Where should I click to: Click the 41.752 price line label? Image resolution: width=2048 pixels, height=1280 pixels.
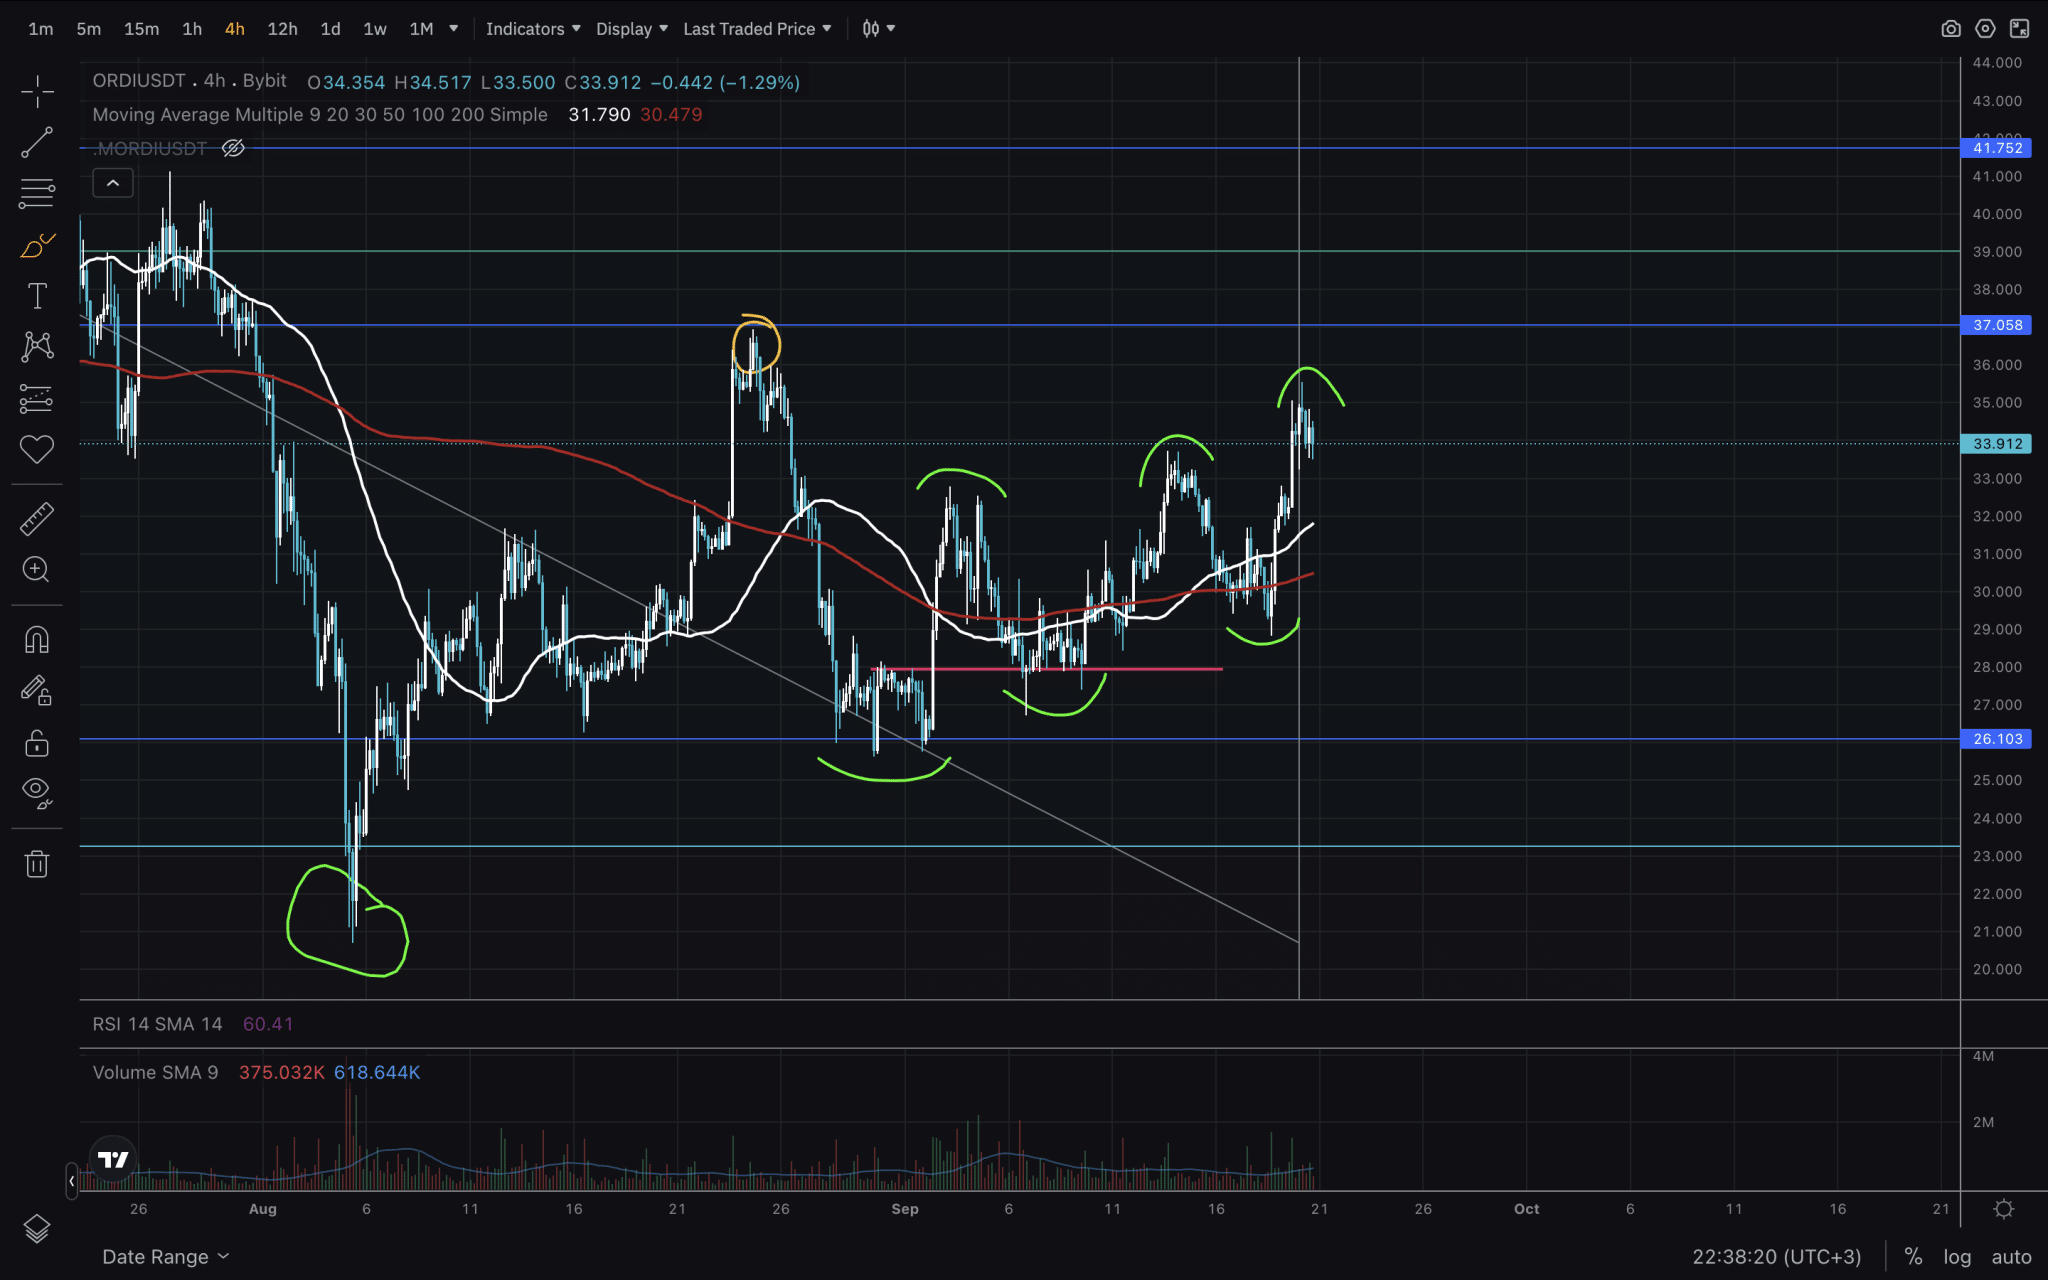[1997, 148]
